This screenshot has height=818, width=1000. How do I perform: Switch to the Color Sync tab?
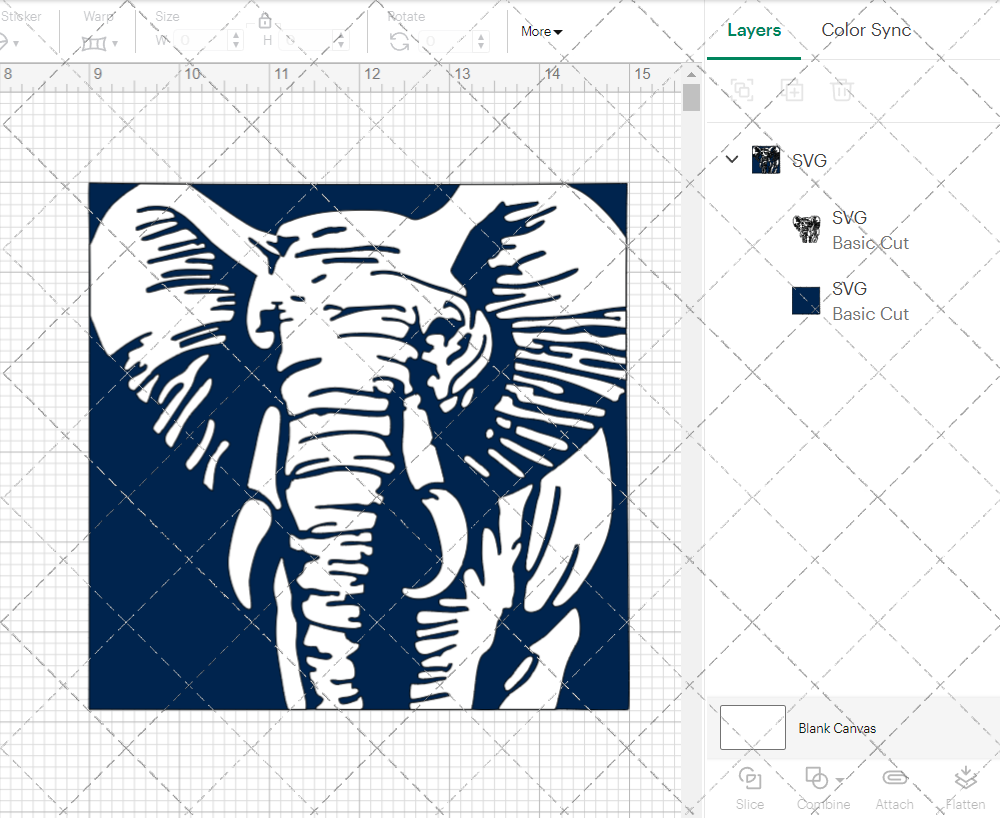pos(866,30)
